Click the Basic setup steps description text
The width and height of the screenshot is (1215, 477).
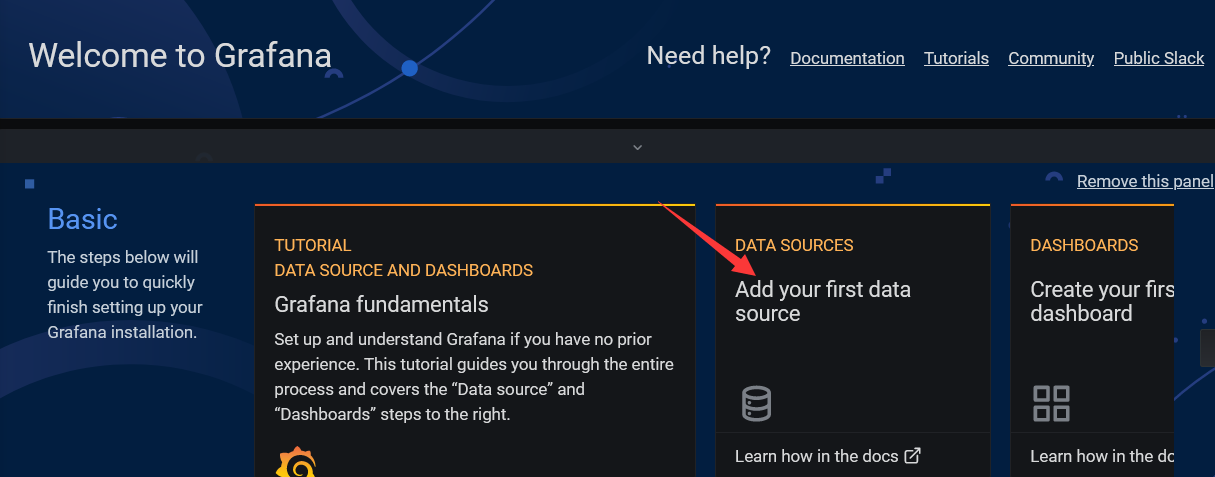pos(125,295)
